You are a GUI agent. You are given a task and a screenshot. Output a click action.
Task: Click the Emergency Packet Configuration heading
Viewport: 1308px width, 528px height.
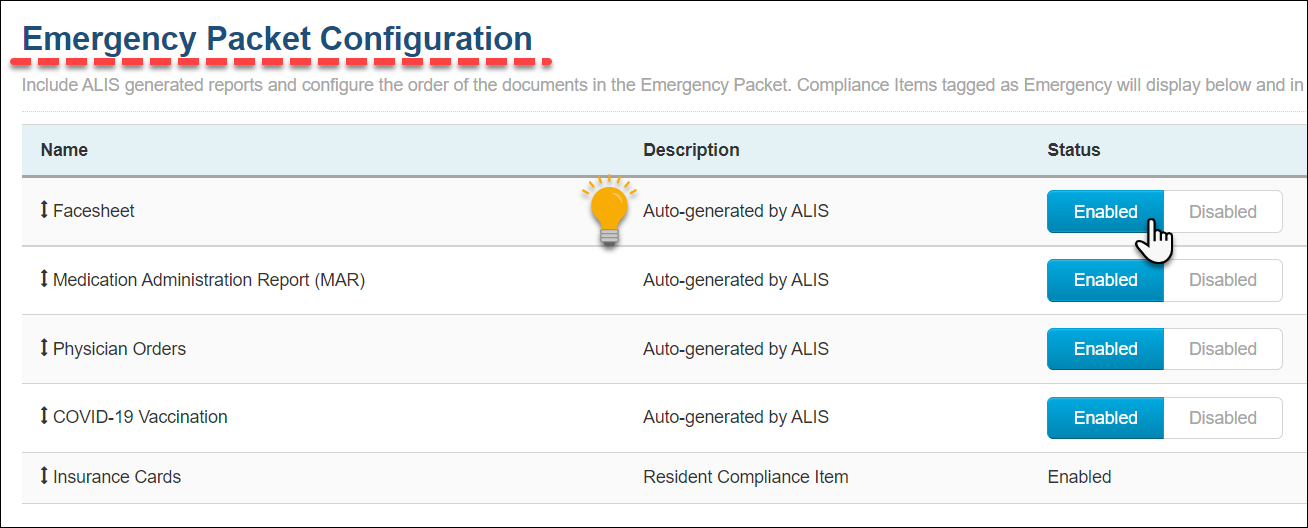(x=278, y=39)
